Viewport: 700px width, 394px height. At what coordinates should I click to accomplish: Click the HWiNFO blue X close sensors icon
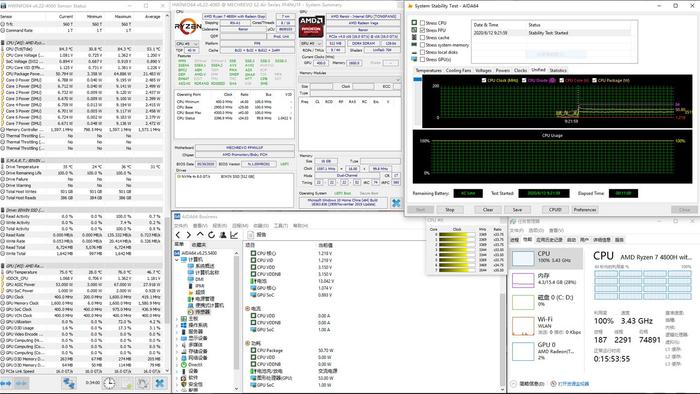[x=159, y=383]
